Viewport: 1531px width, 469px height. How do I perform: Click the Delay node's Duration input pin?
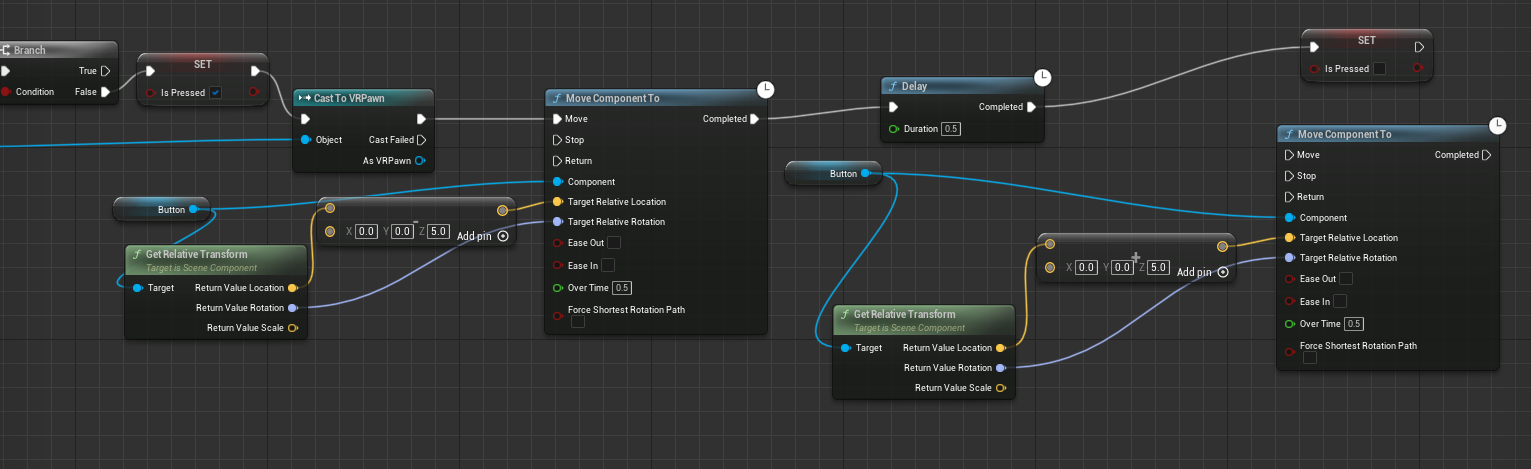coord(893,129)
